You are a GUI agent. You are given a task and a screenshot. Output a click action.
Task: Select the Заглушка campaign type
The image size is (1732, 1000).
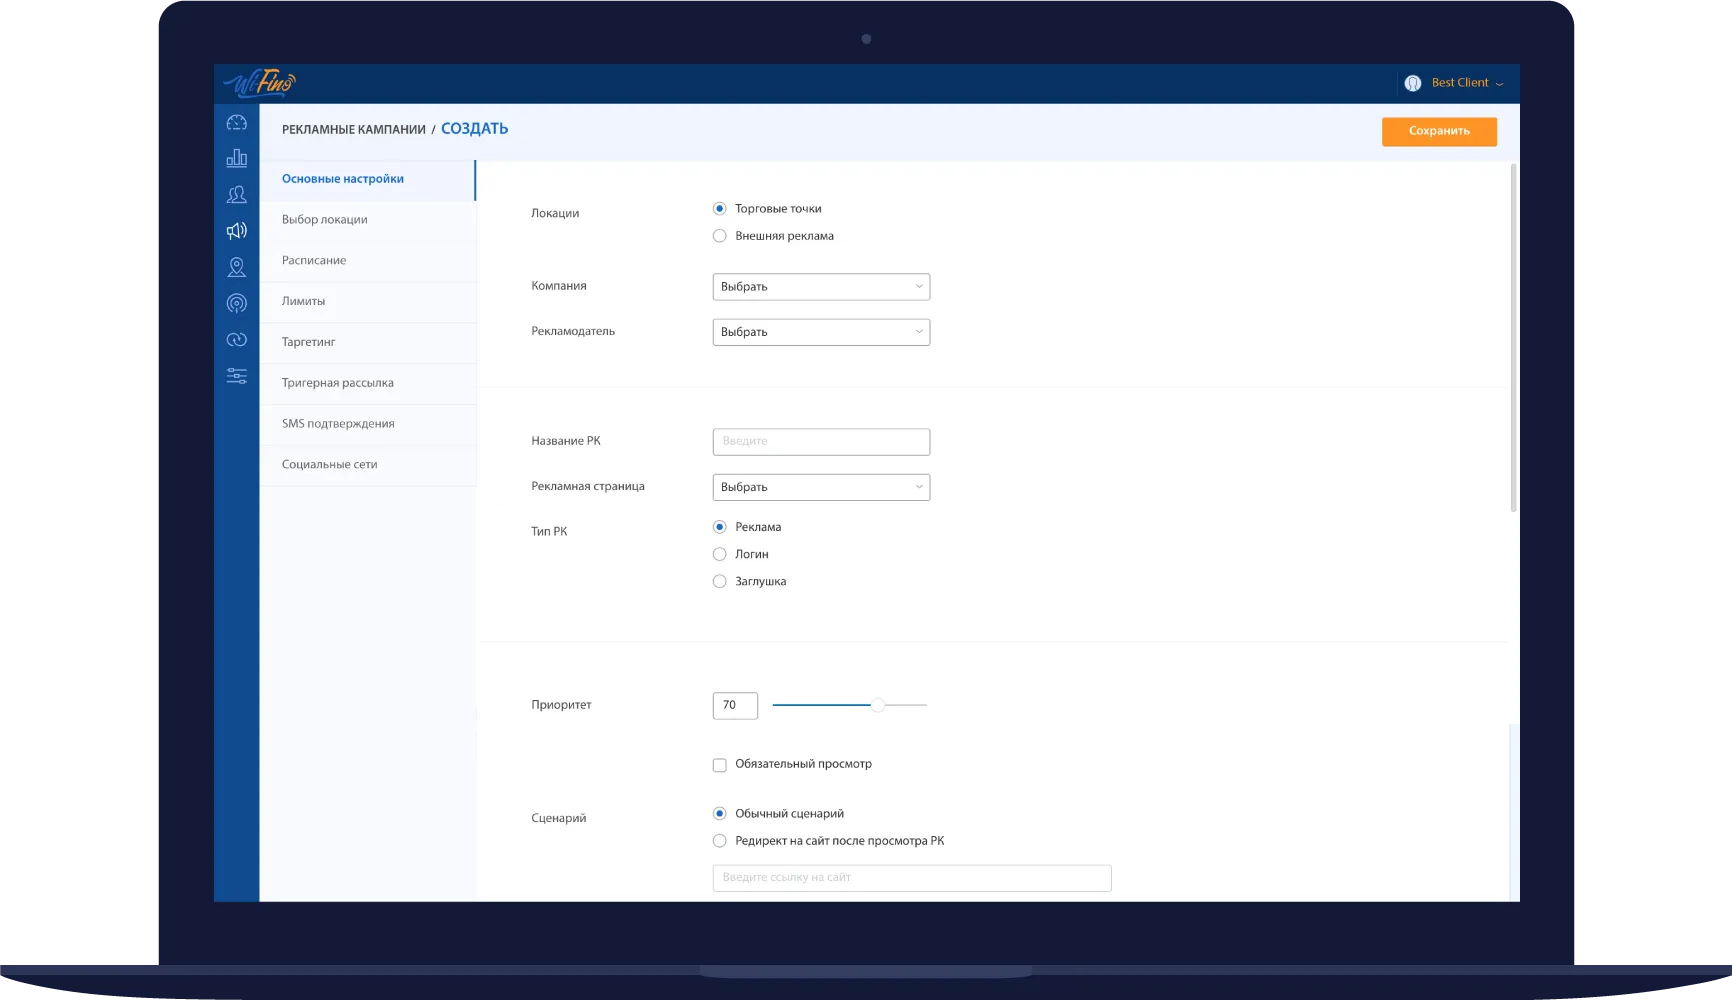(x=719, y=581)
